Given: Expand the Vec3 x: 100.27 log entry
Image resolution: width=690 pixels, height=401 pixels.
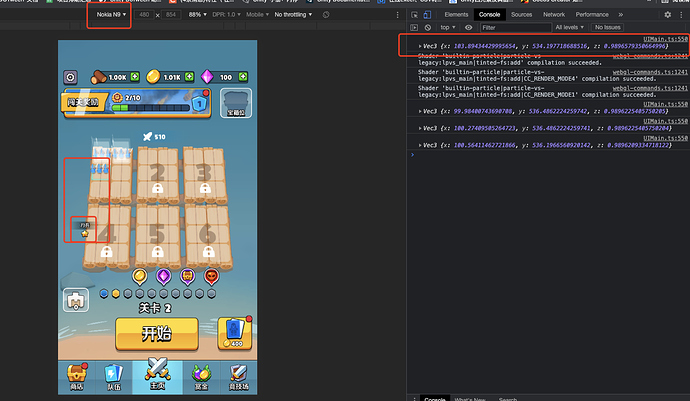Looking at the screenshot, I should [420, 129].
